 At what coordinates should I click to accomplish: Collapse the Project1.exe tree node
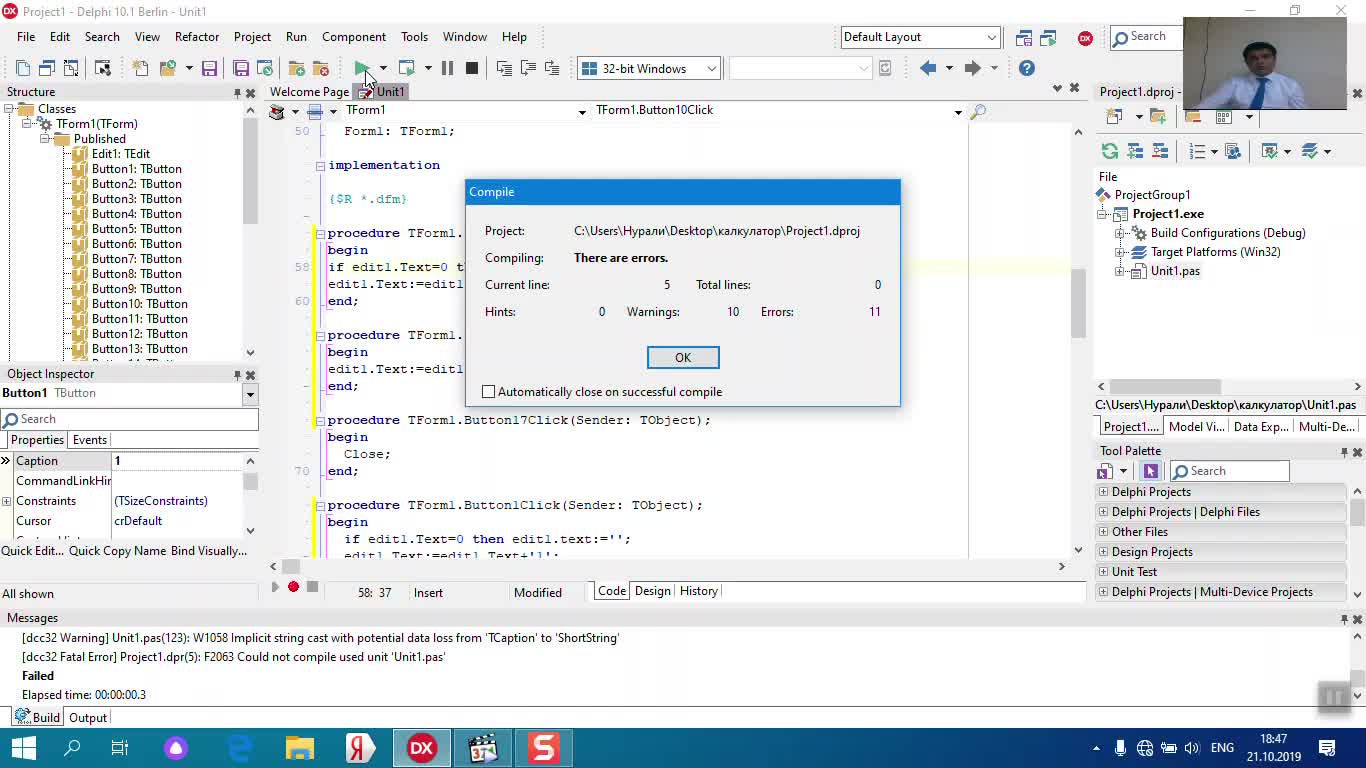point(1102,214)
